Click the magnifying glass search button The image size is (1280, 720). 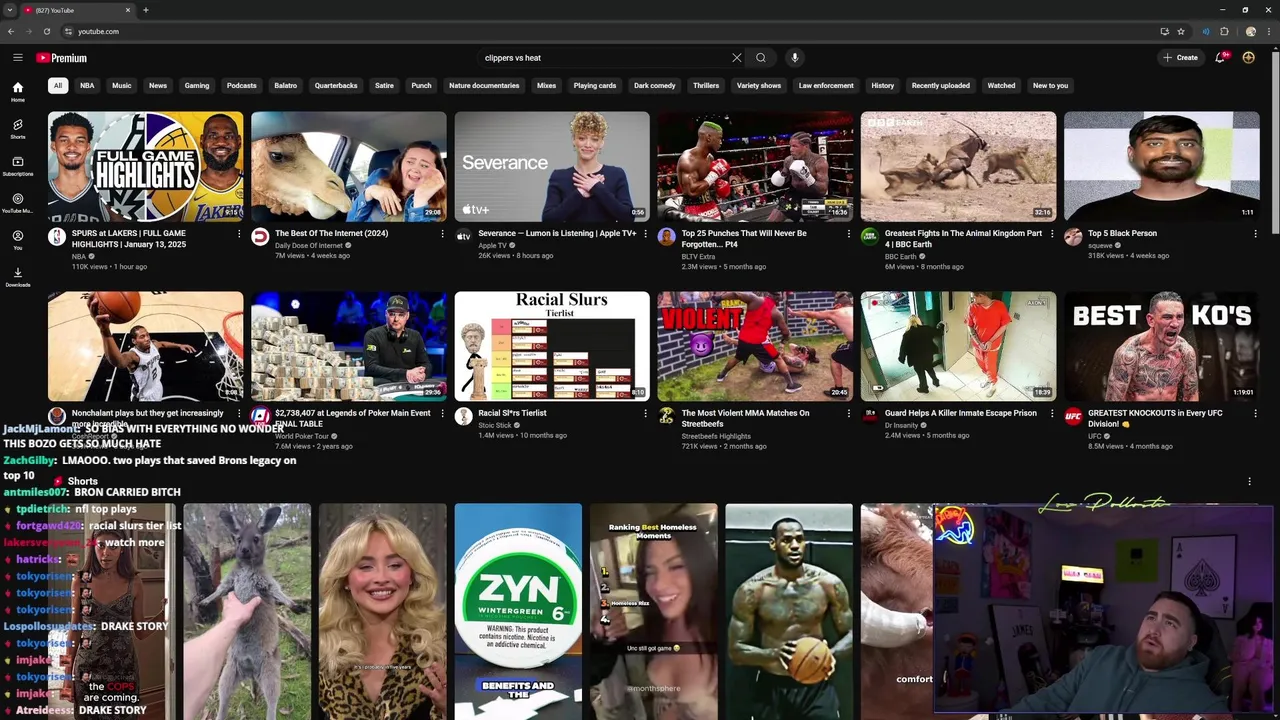(x=761, y=58)
